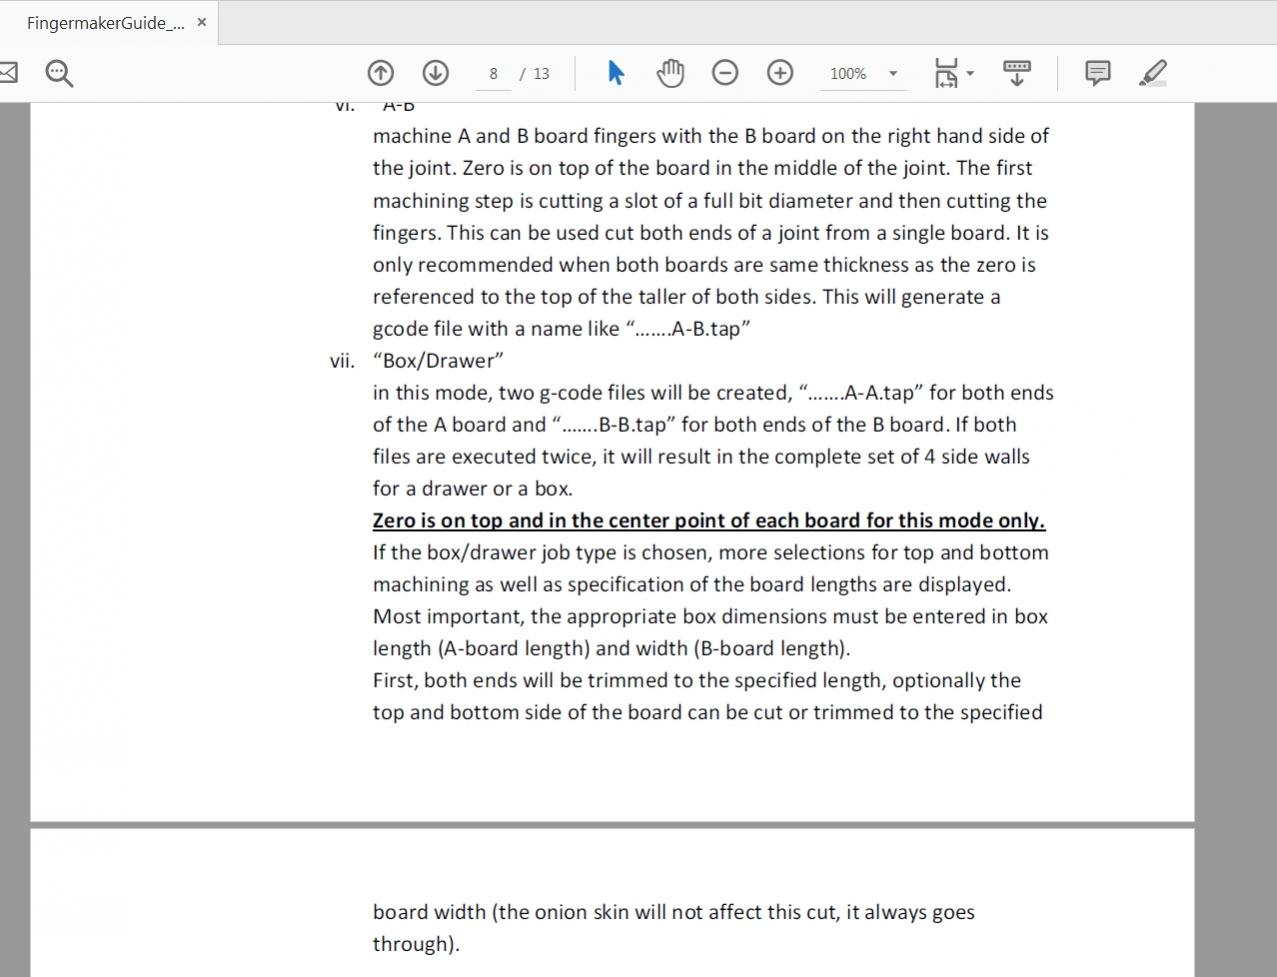Click the line beginning 'First, both ends will be trimmed'
The image size is (1277, 977).
tap(696, 681)
